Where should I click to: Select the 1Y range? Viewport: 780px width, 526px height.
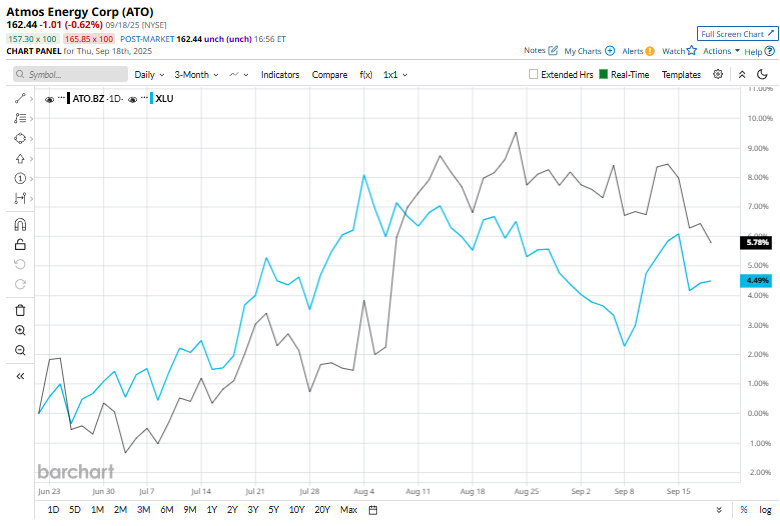(212, 510)
